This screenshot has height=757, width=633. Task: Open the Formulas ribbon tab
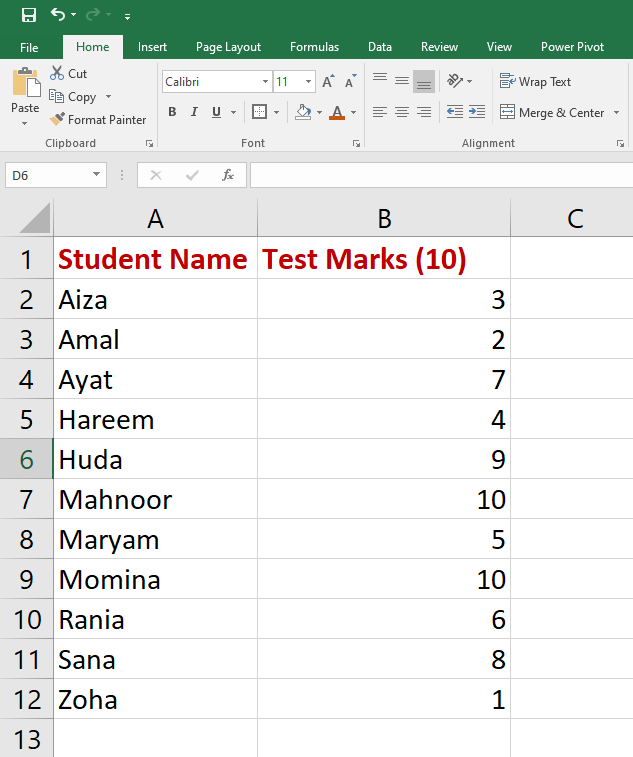click(x=314, y=47)
